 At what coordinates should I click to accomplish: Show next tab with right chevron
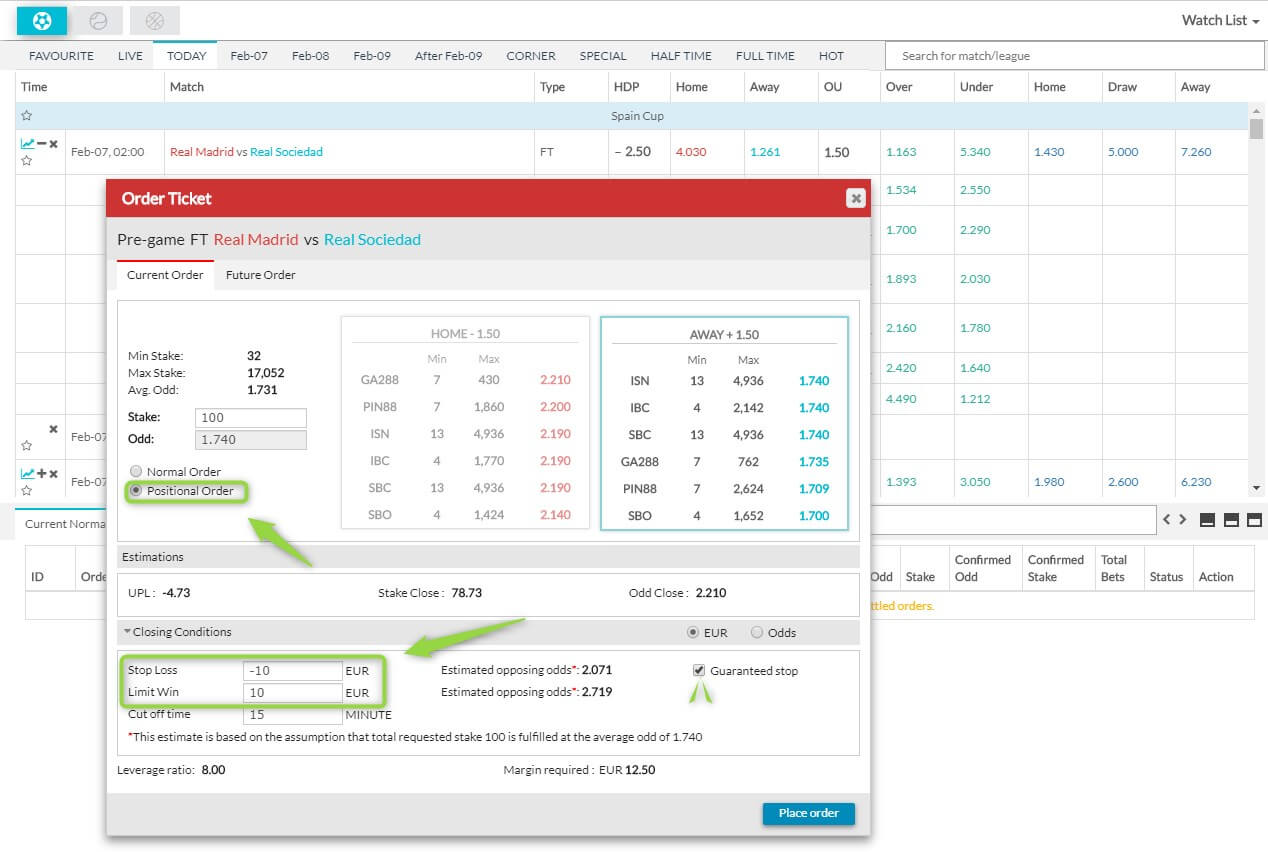[1183, 520]
